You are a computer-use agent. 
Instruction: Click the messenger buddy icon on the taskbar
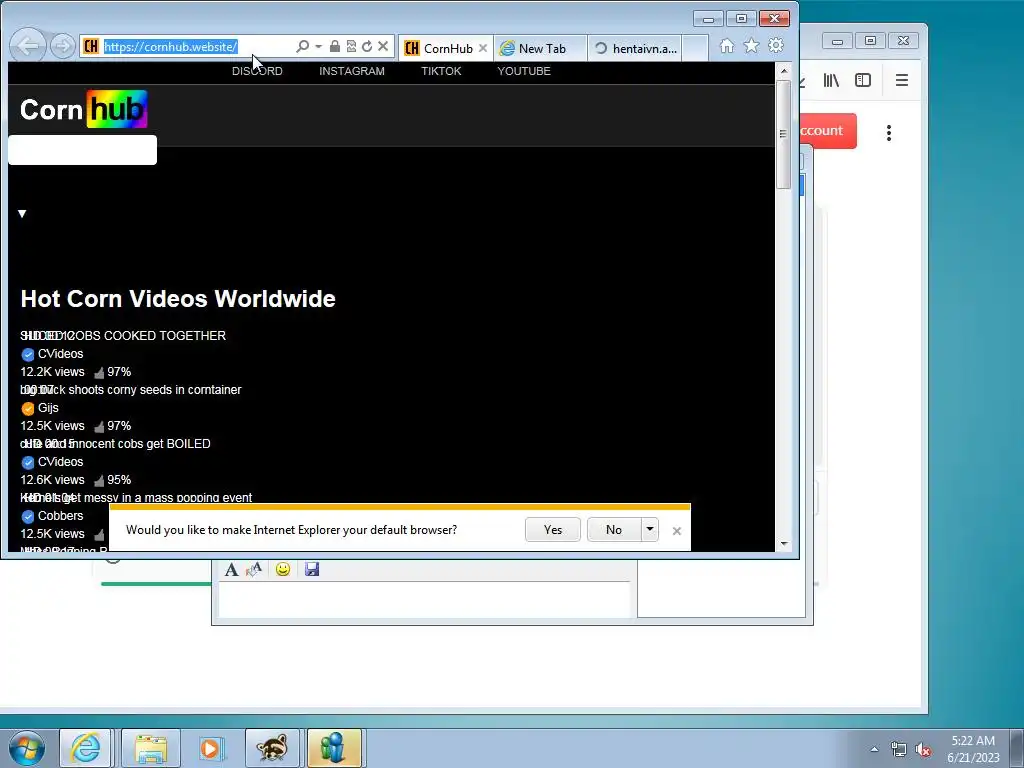[x=334, y=748]
